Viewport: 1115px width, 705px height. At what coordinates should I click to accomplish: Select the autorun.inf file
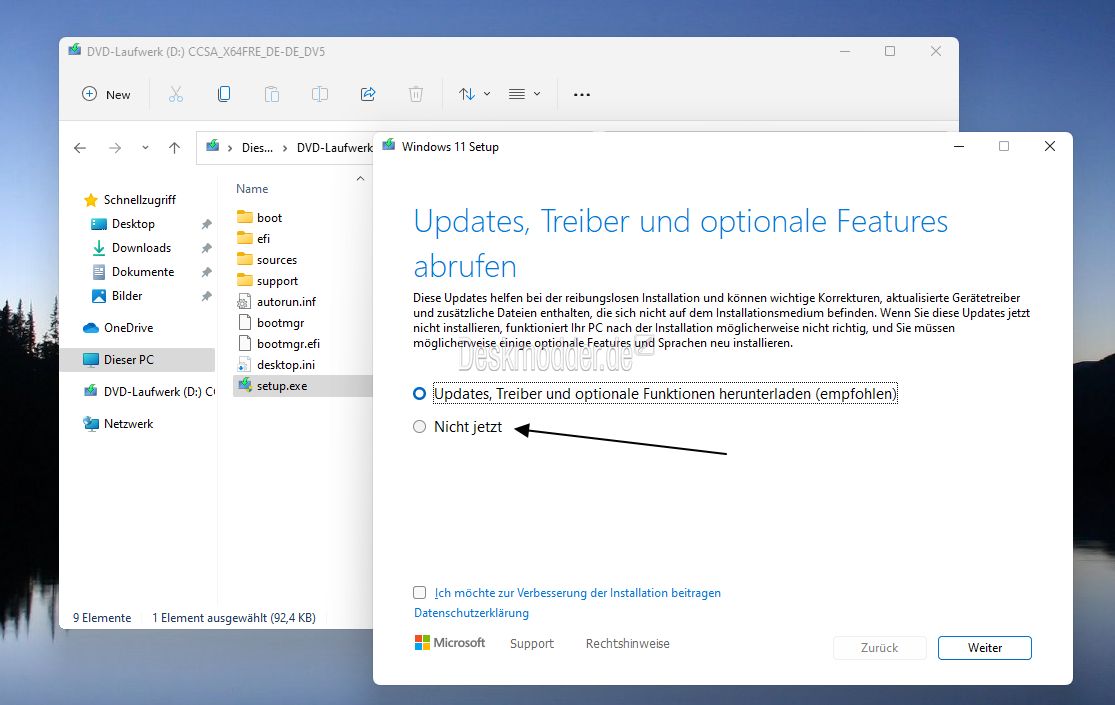coord(286,302)
